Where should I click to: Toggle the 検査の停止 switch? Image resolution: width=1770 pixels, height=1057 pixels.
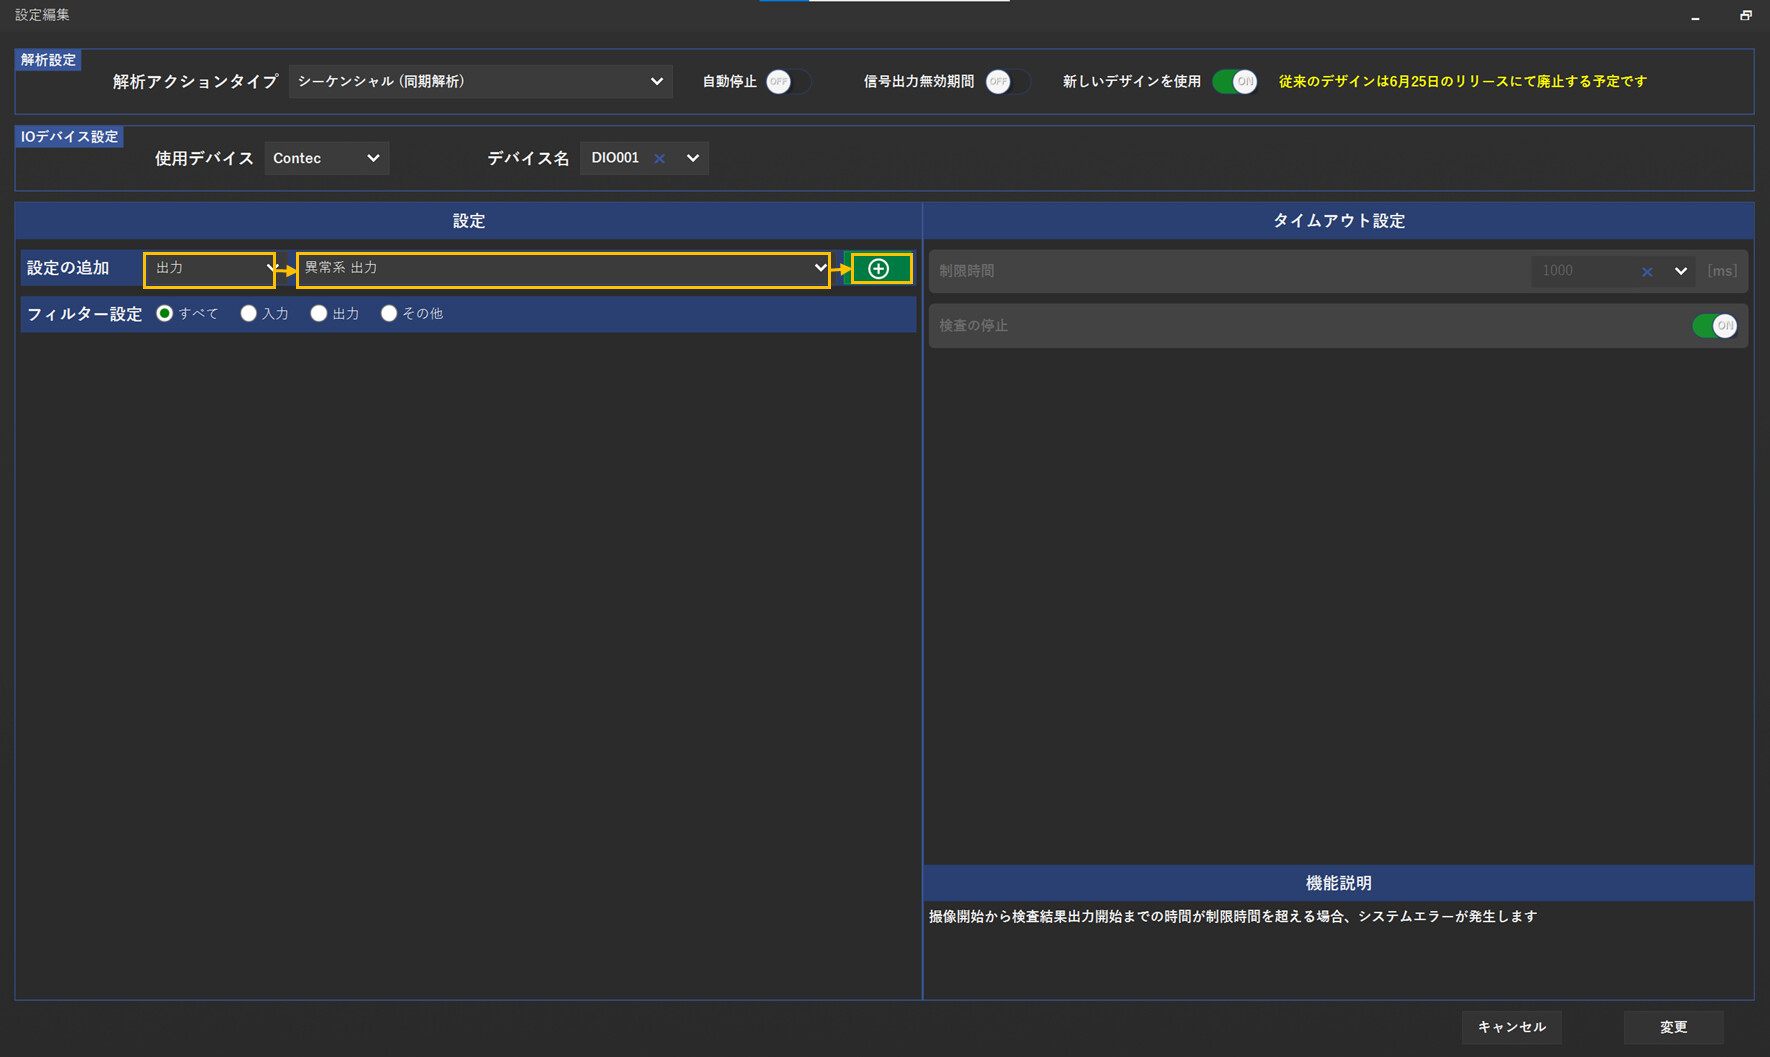tap(1715, 325)
